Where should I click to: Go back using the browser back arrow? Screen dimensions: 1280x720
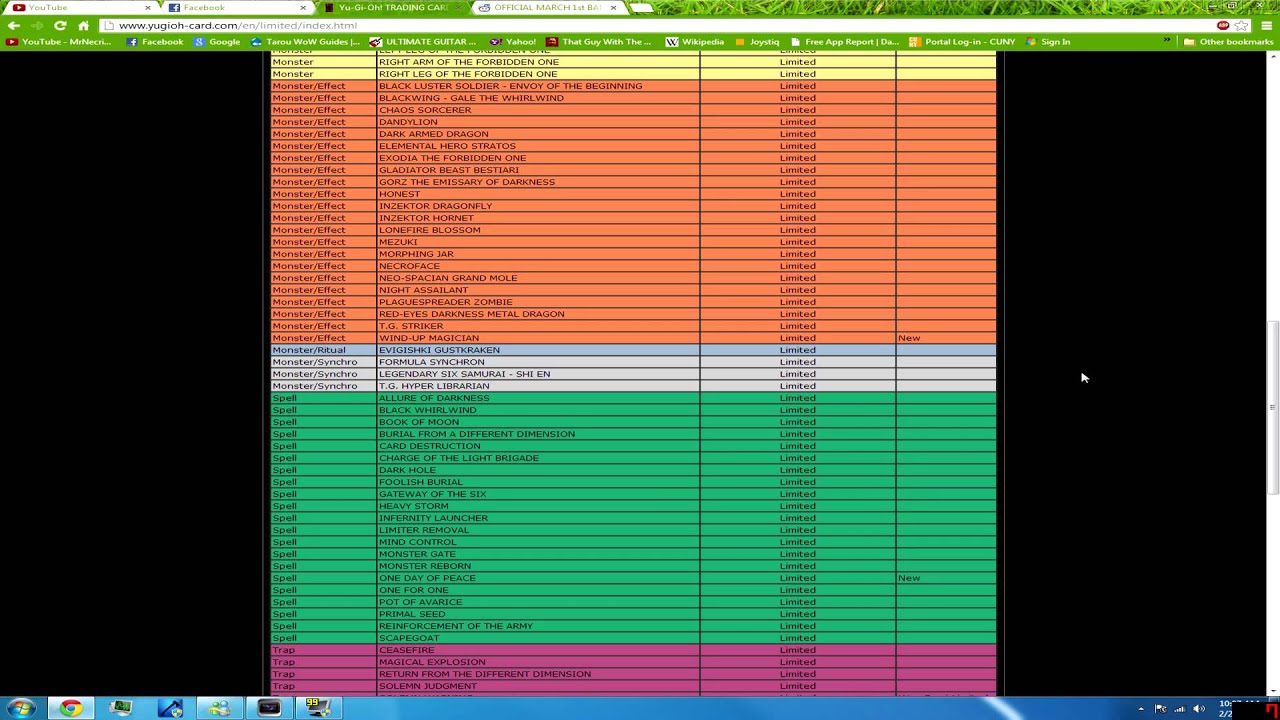pos(14,25)
